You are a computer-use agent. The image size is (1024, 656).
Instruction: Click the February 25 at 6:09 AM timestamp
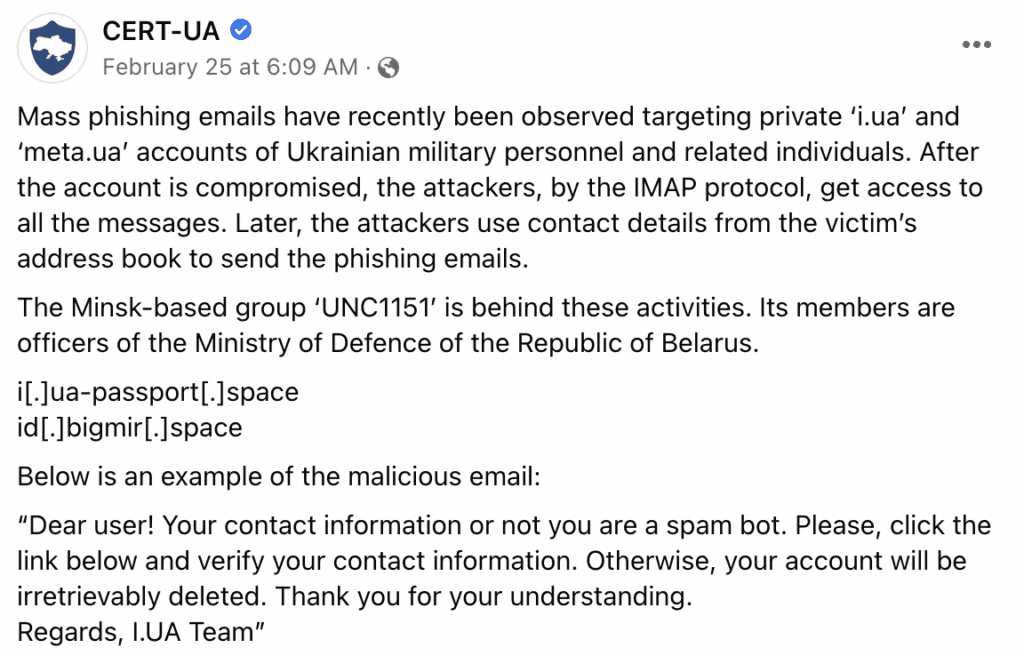[230, 67]
